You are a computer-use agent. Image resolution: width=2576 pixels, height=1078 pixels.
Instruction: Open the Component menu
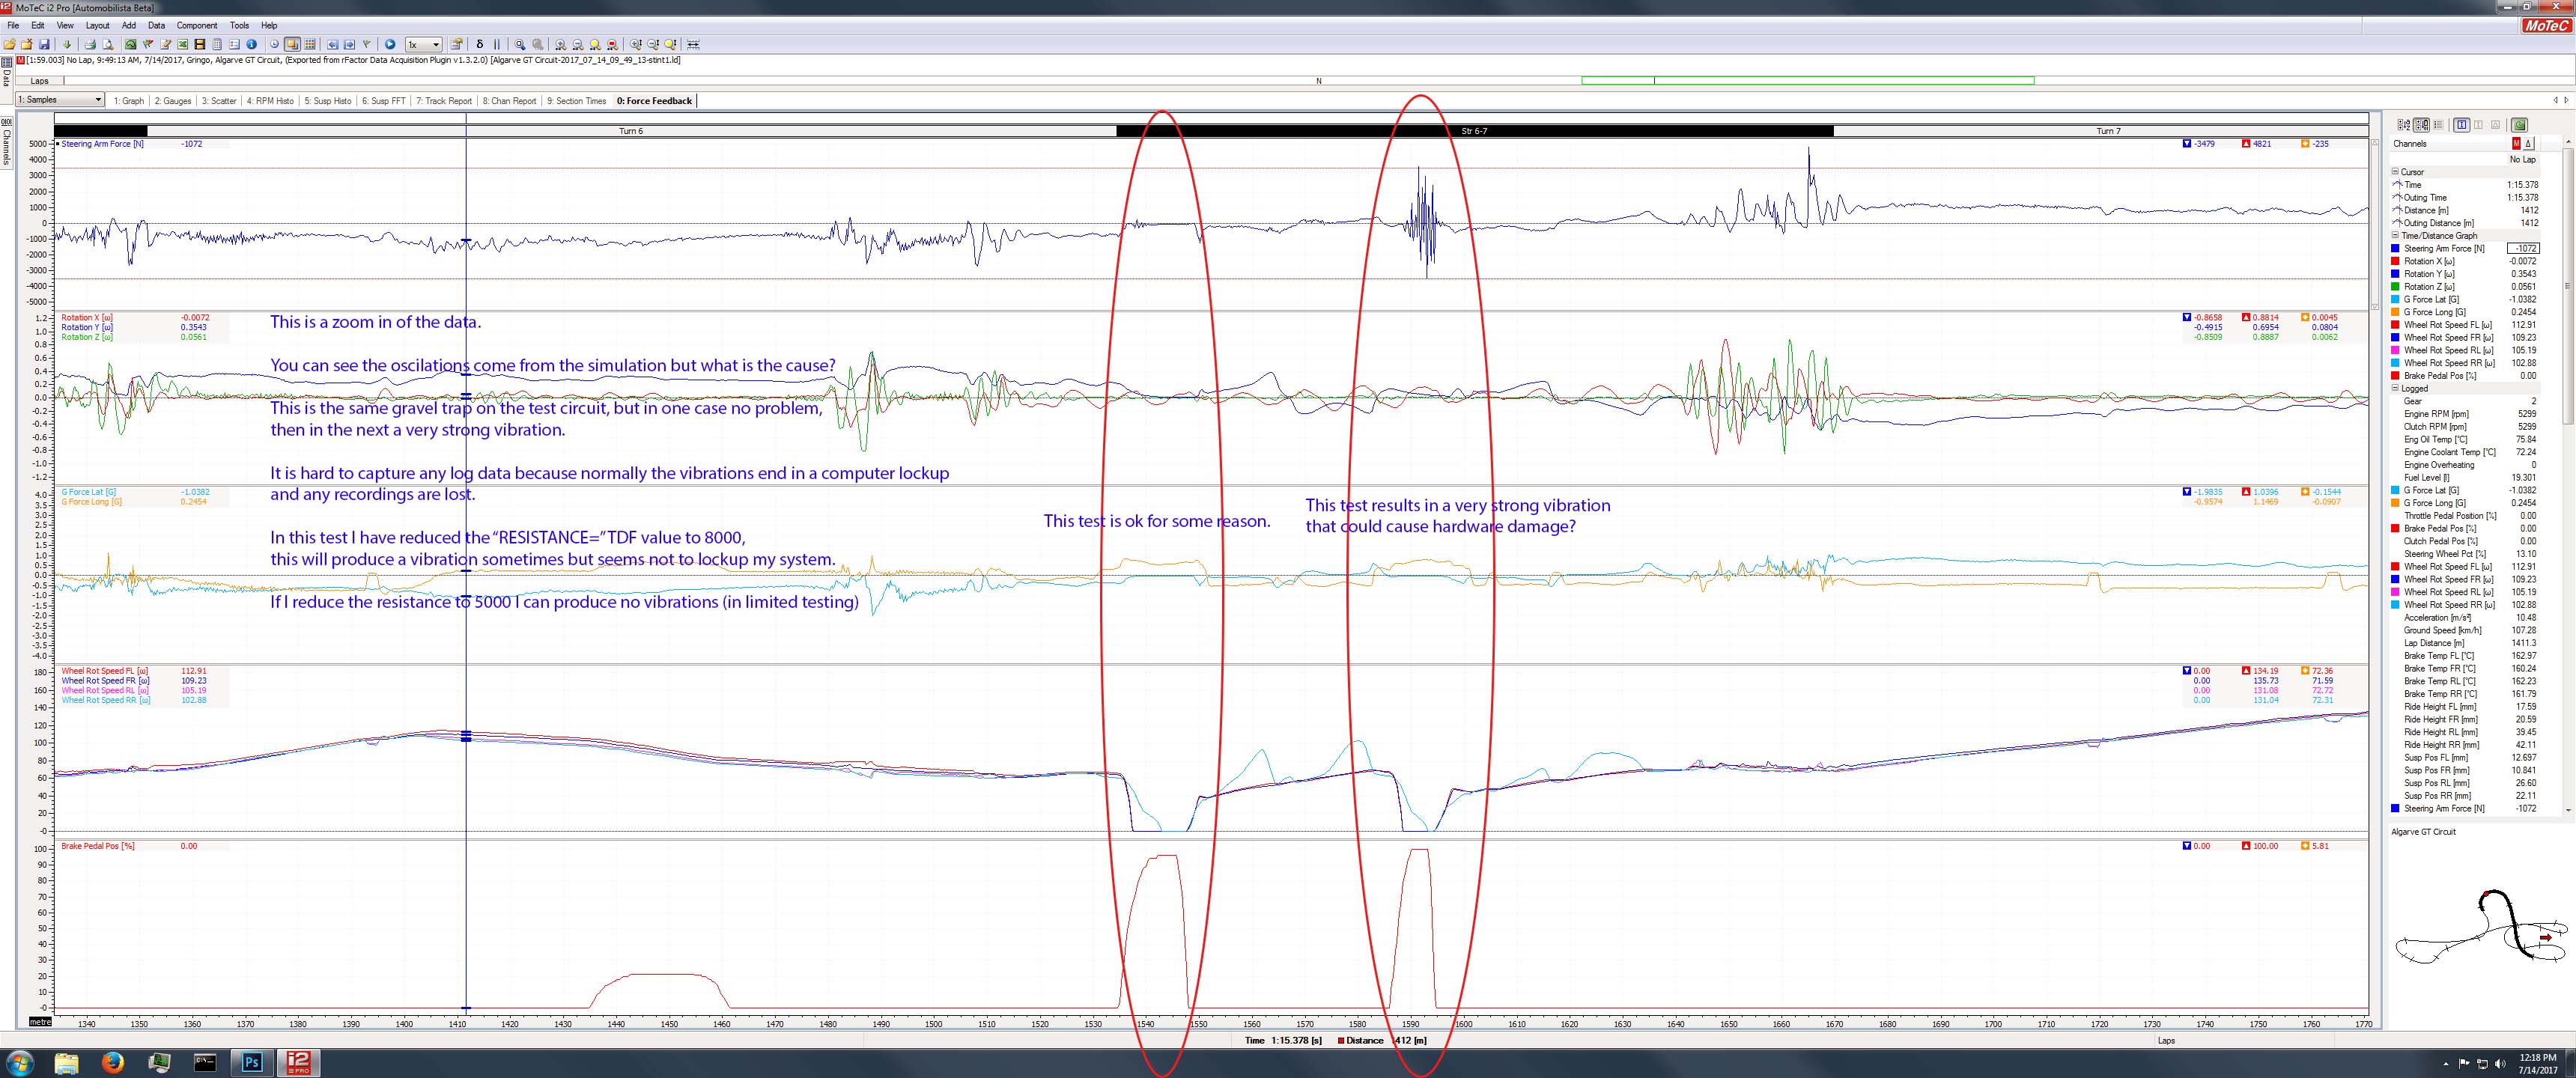click(x=197, y=25)
